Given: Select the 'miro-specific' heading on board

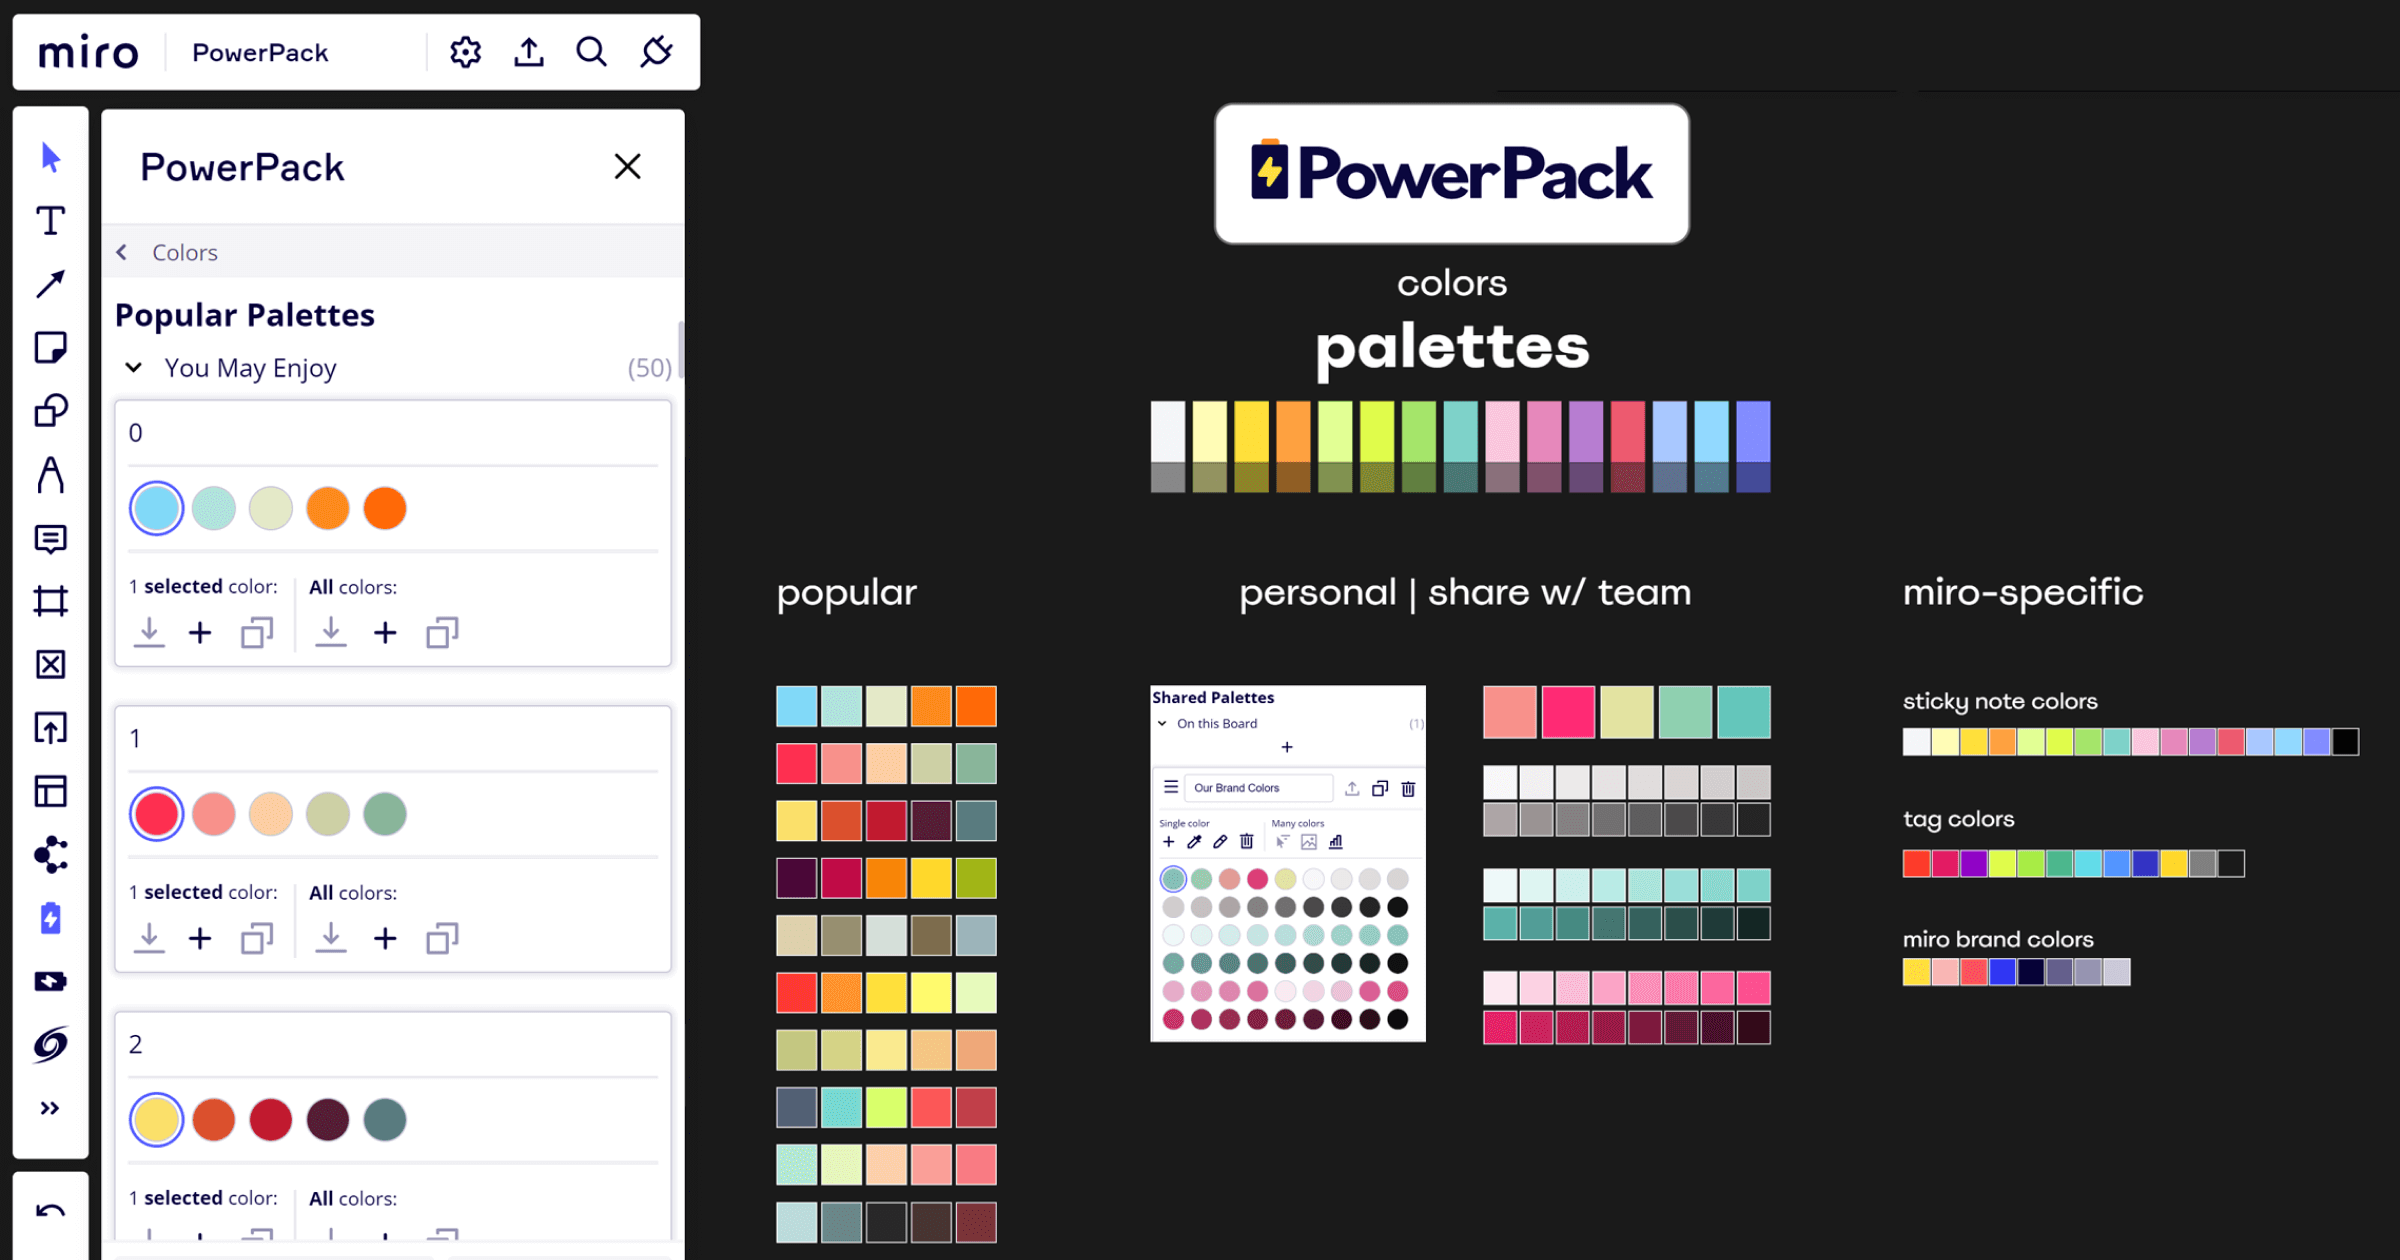Looking at the screenshot, I should [2022, 592].
